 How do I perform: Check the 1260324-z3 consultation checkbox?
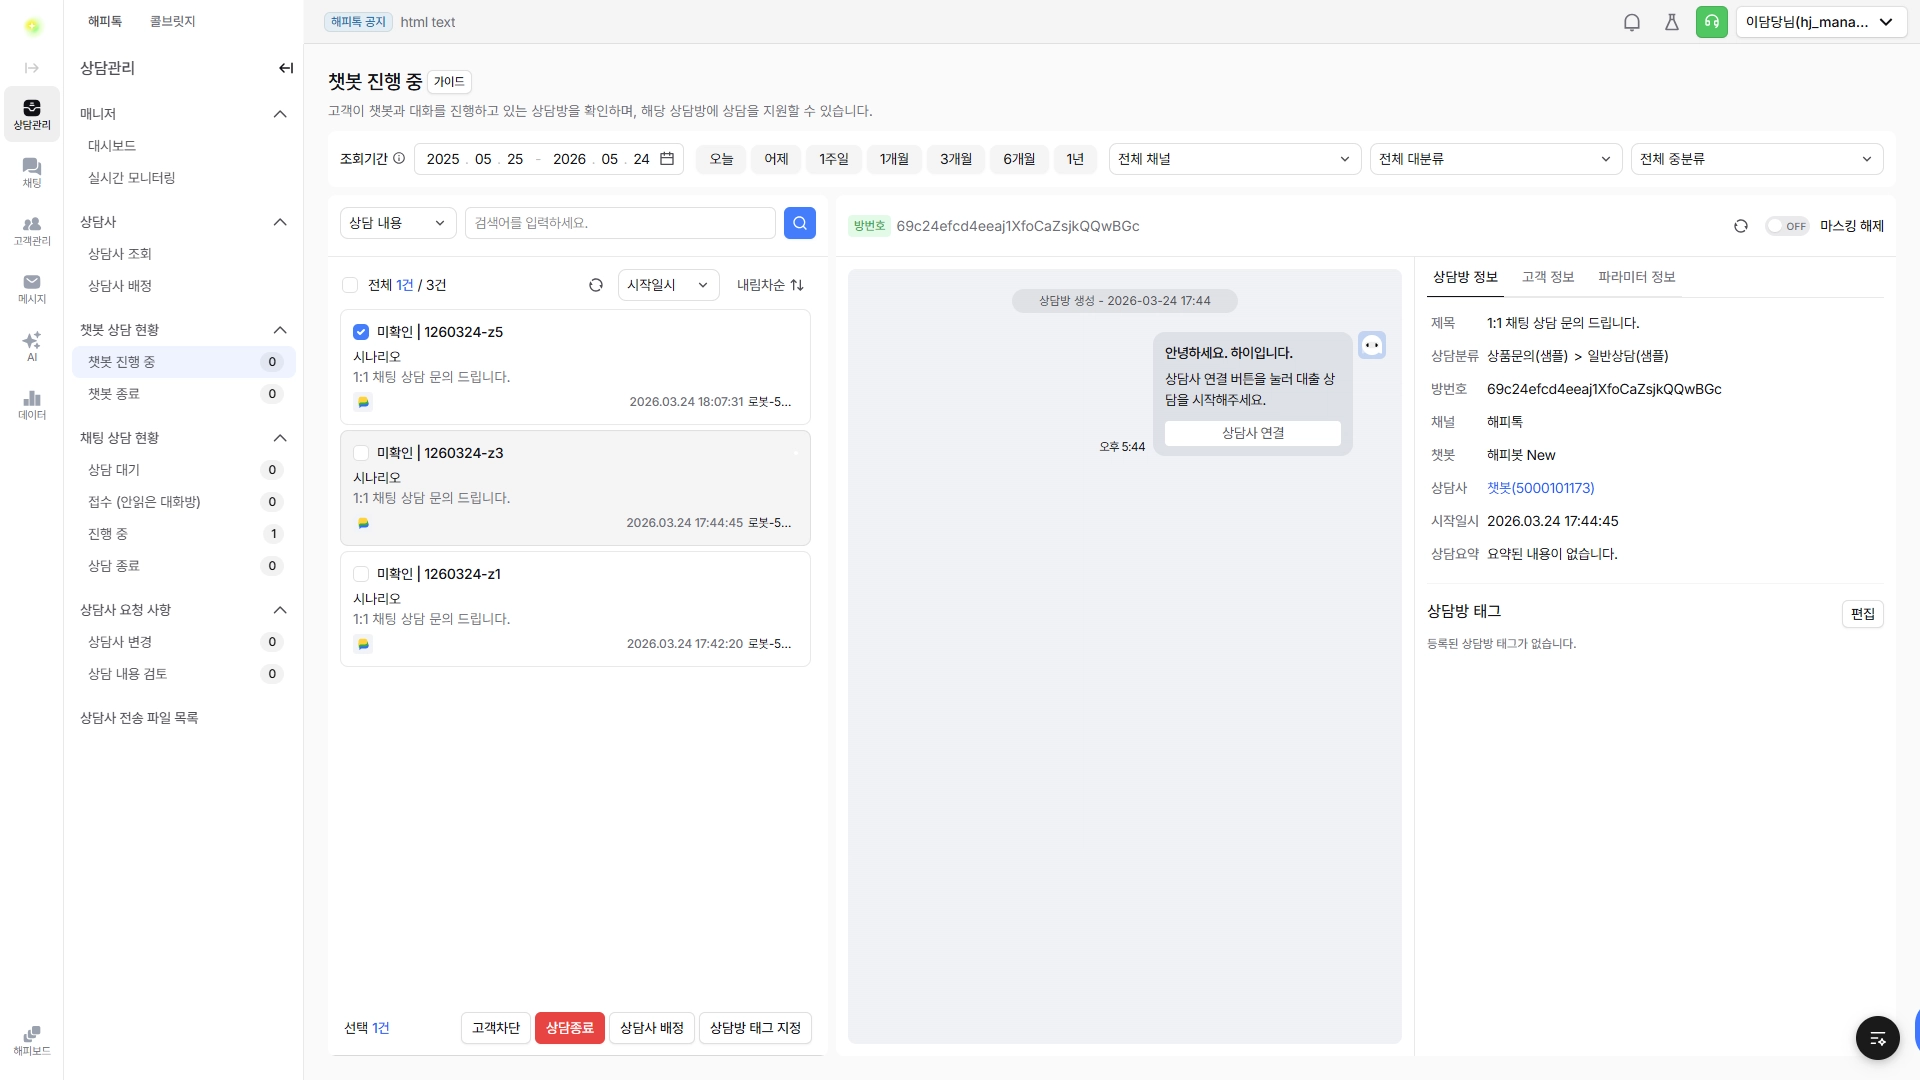pyautogui.click(x=361, y=453)
